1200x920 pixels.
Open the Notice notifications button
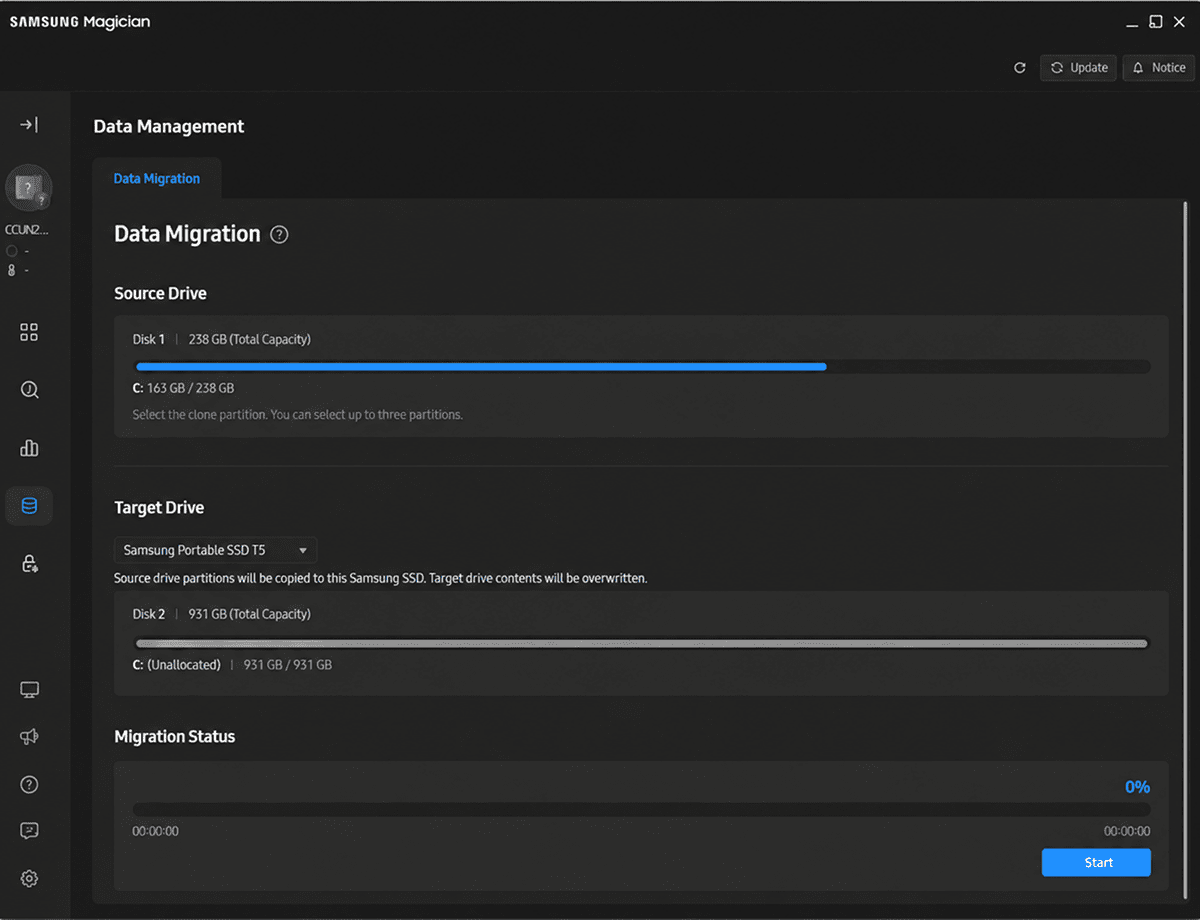(x=1158, y=68)
